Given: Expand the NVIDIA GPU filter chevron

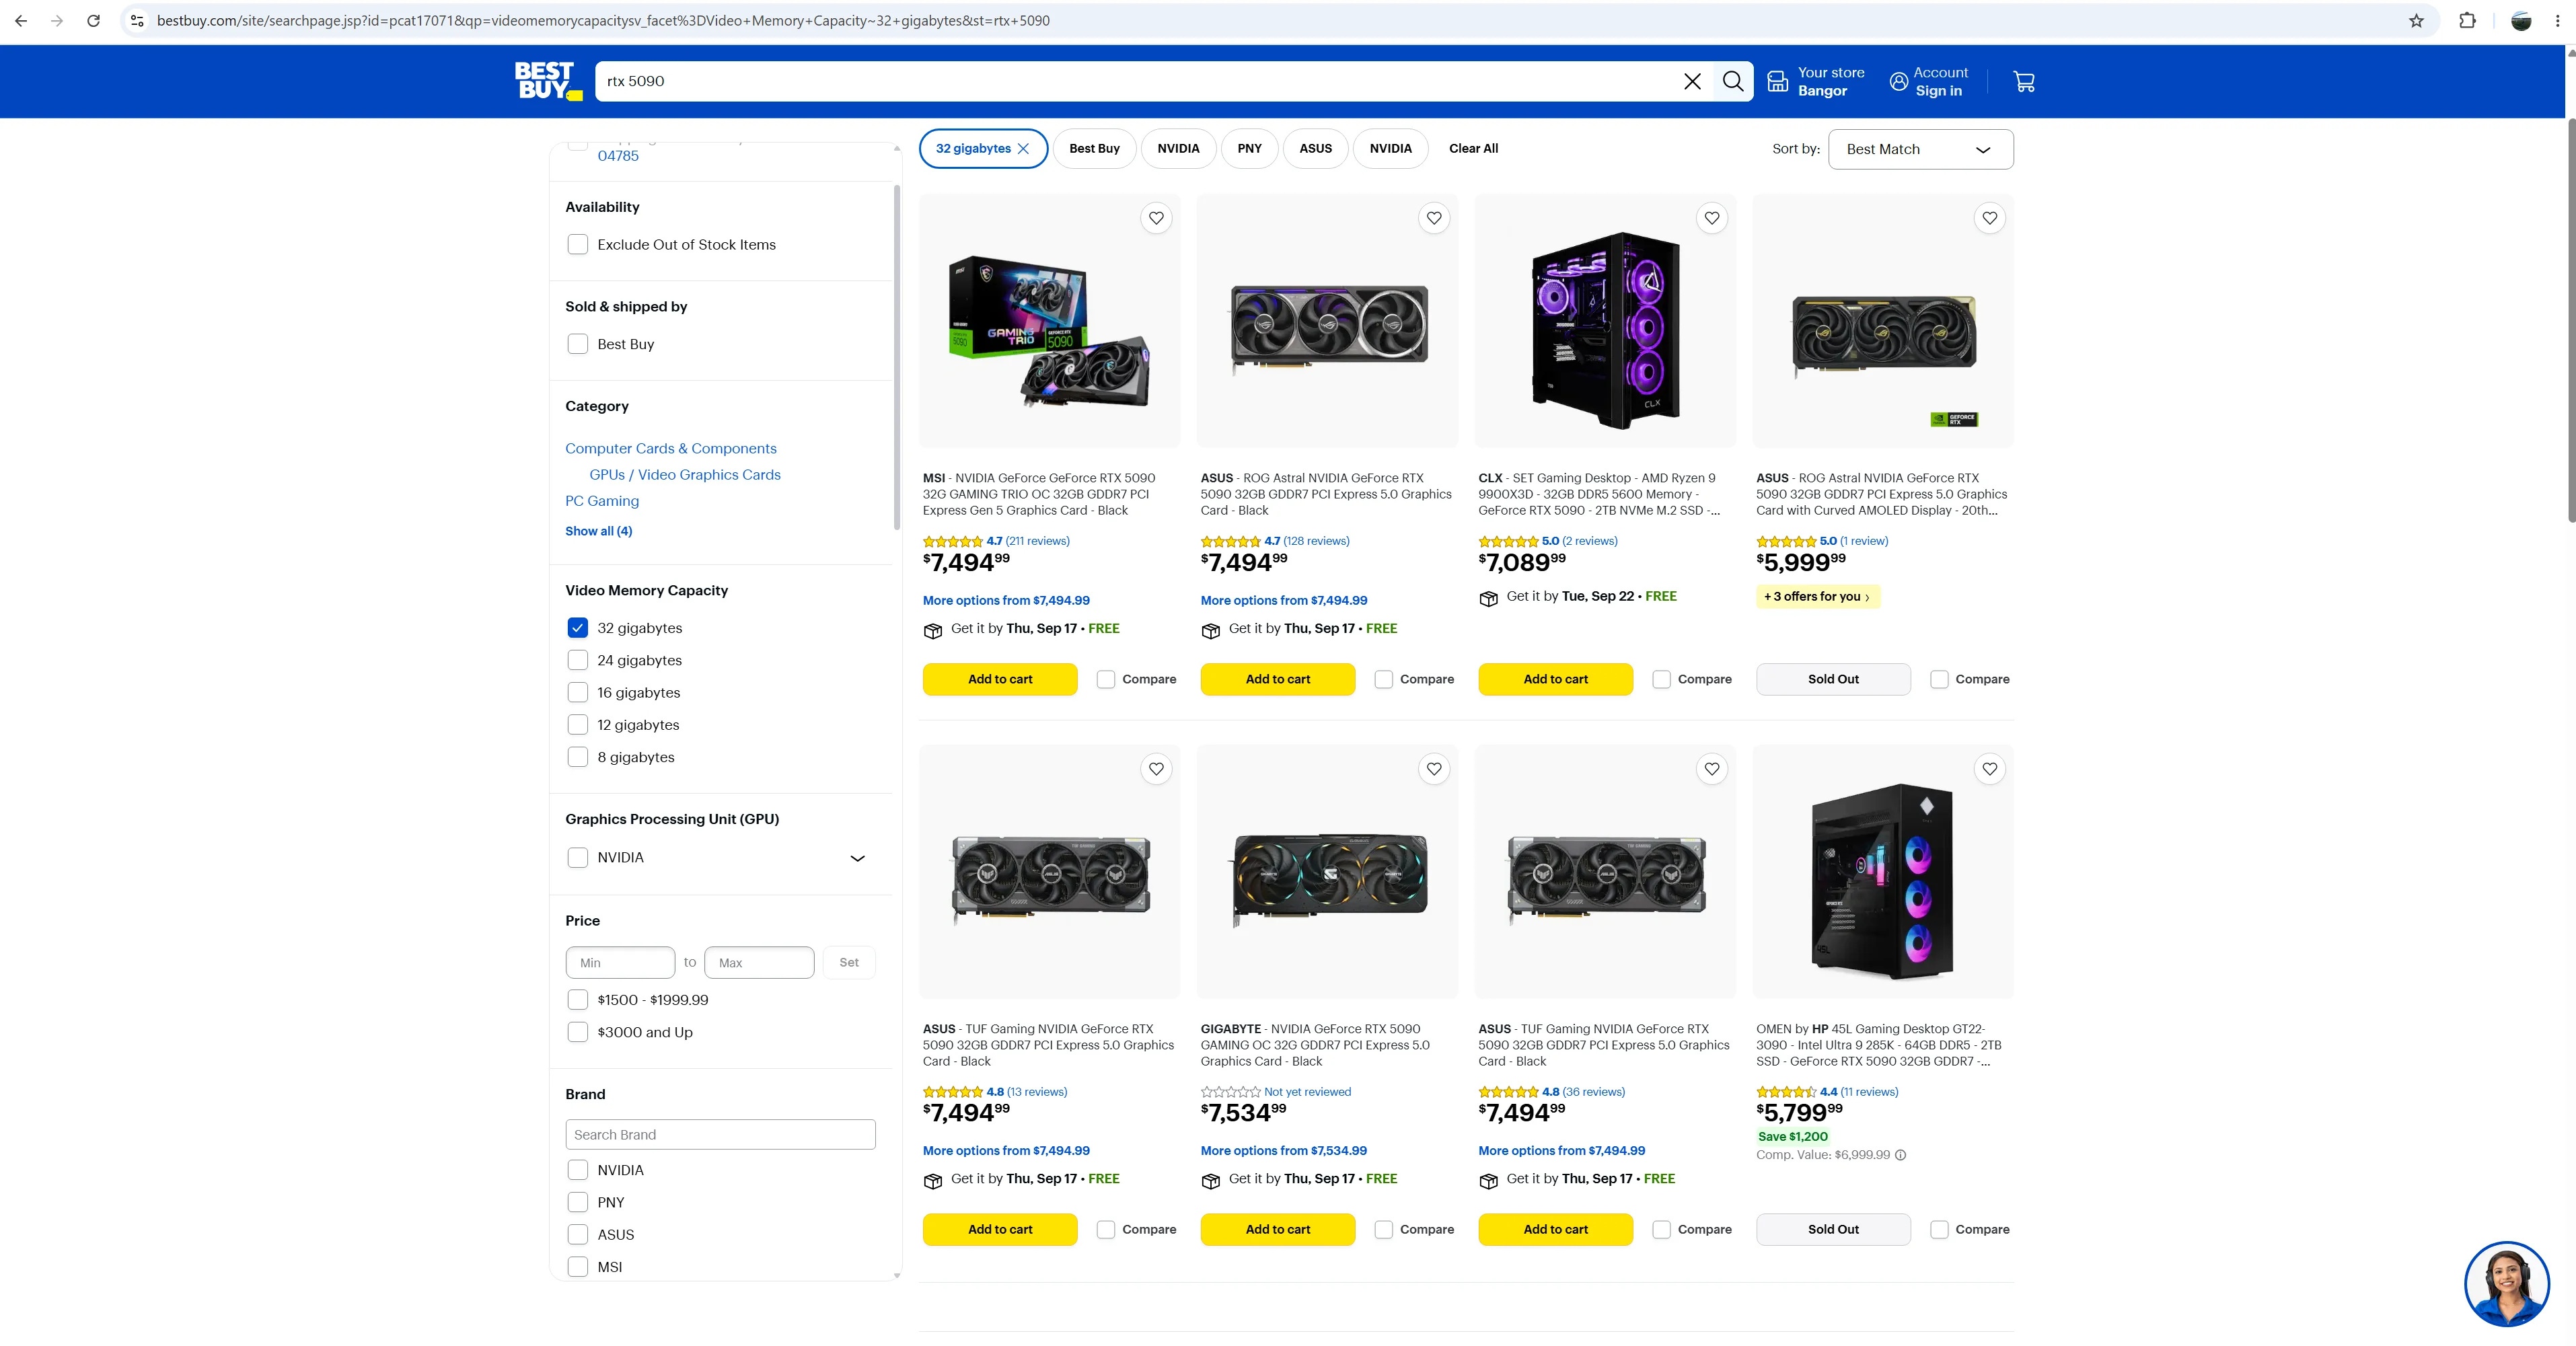Looking at the screenshot, I should tap(857, 858).
